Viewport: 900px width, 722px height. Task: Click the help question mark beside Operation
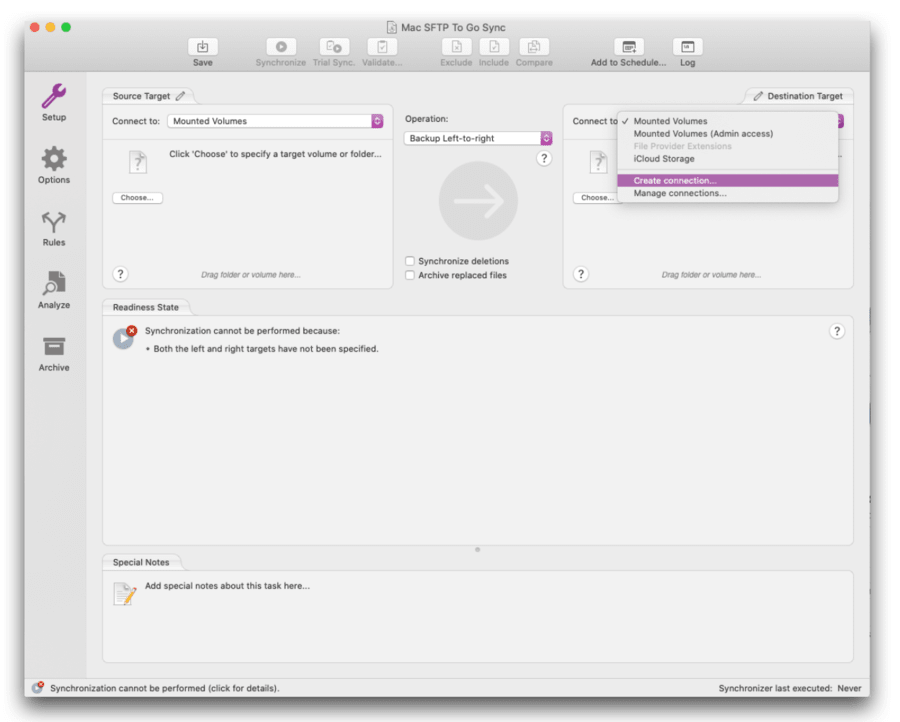click(543, 158)
